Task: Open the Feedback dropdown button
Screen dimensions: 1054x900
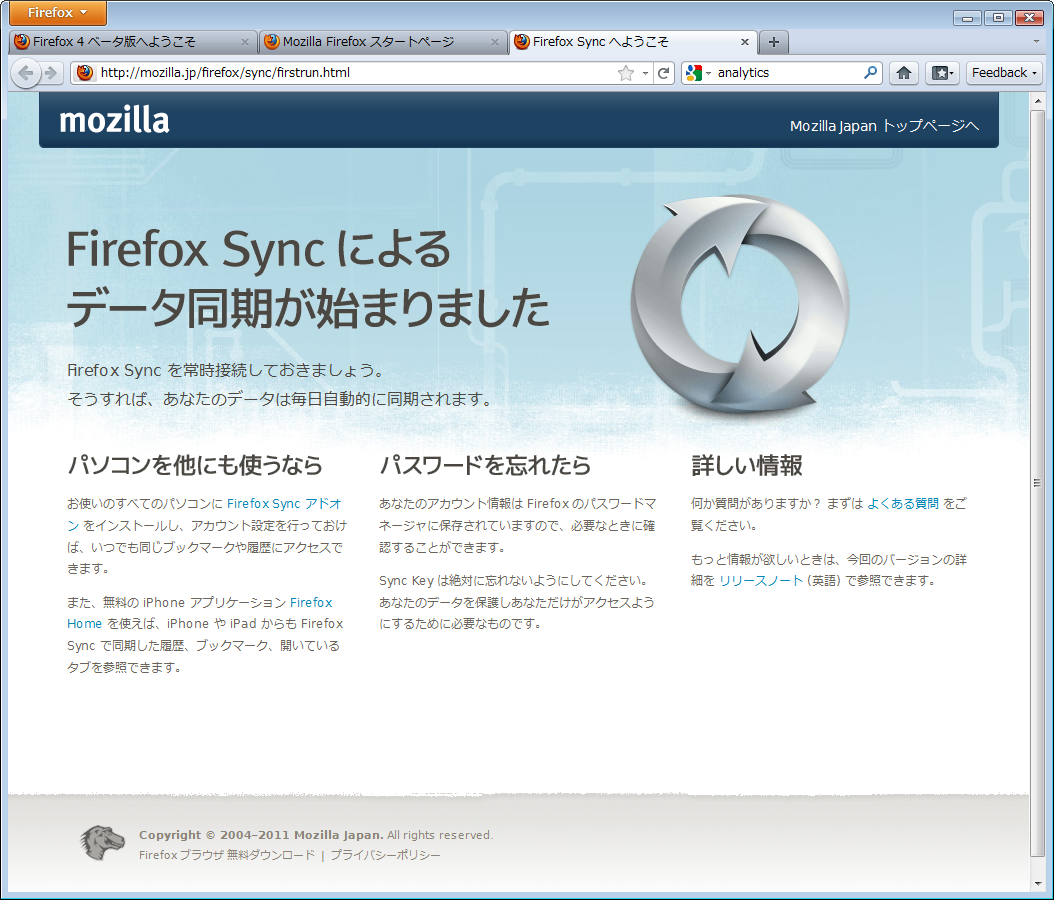Action: pos(1004,73)
